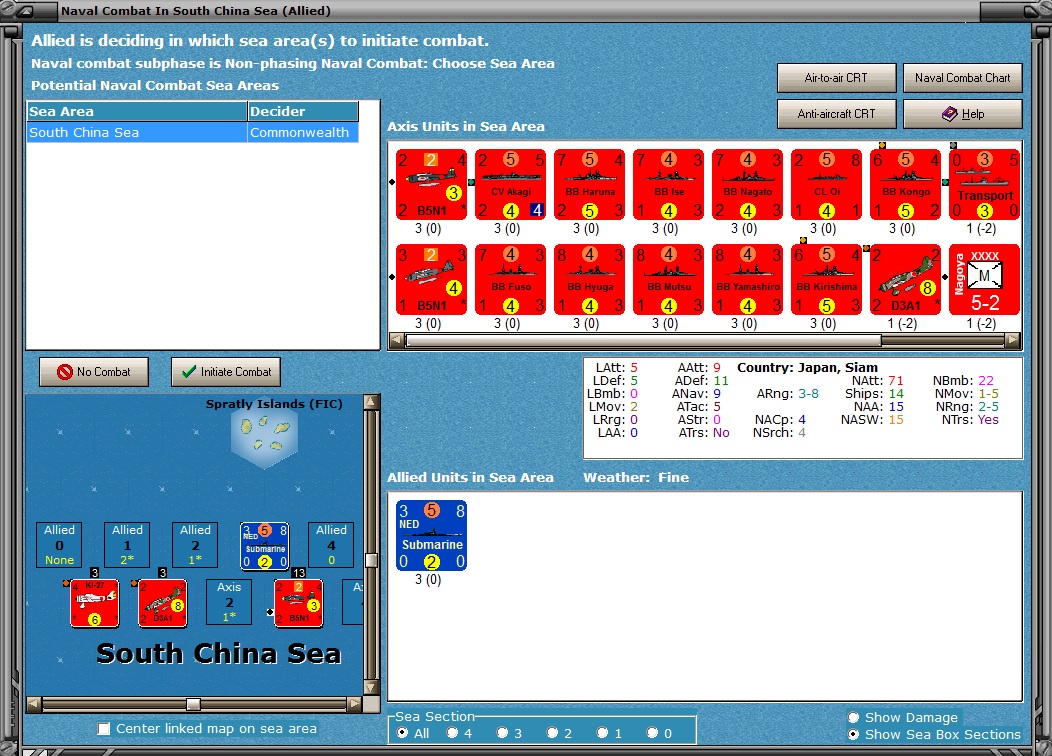Select the BB Fuso battleship counter
Viewport: 1052px width, 756px height.
pos(511,279)
